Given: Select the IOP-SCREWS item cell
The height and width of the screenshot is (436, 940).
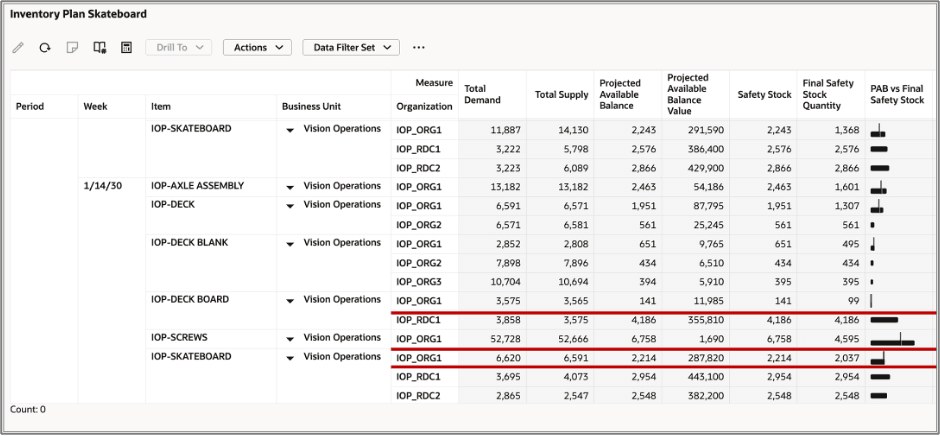Looking at the screenshot, I should [179, 338].
